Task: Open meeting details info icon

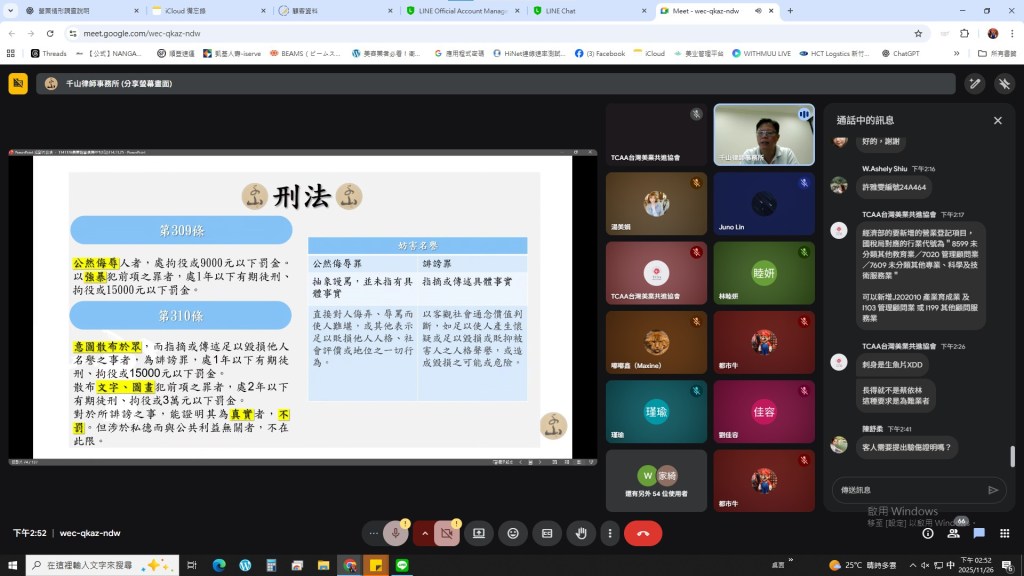Action: click(x=927, y=533)
